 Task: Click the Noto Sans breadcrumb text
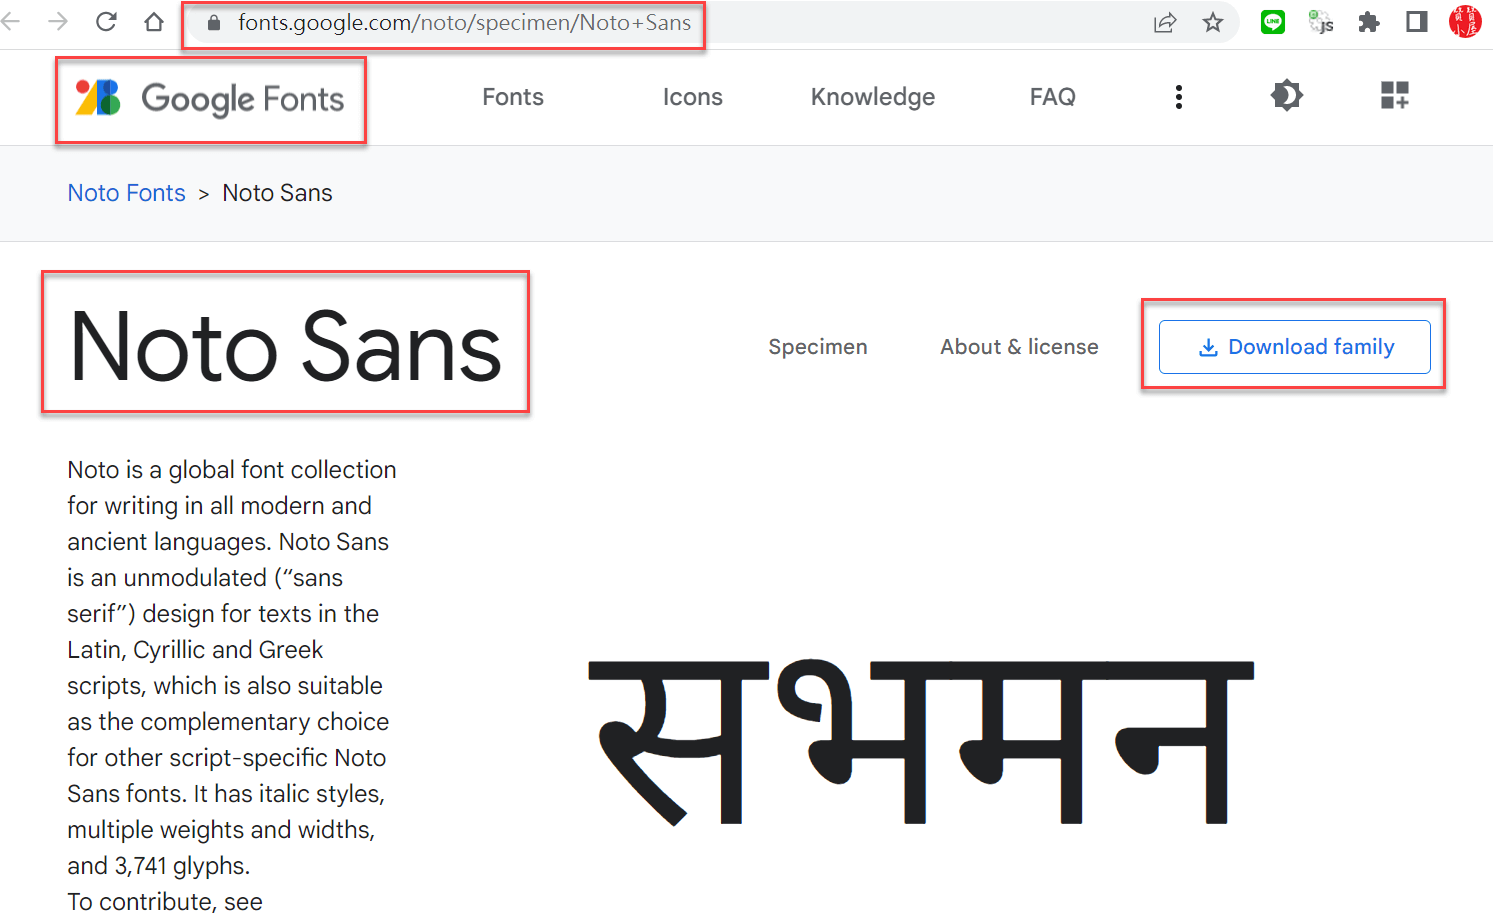(x=278, y=193)
